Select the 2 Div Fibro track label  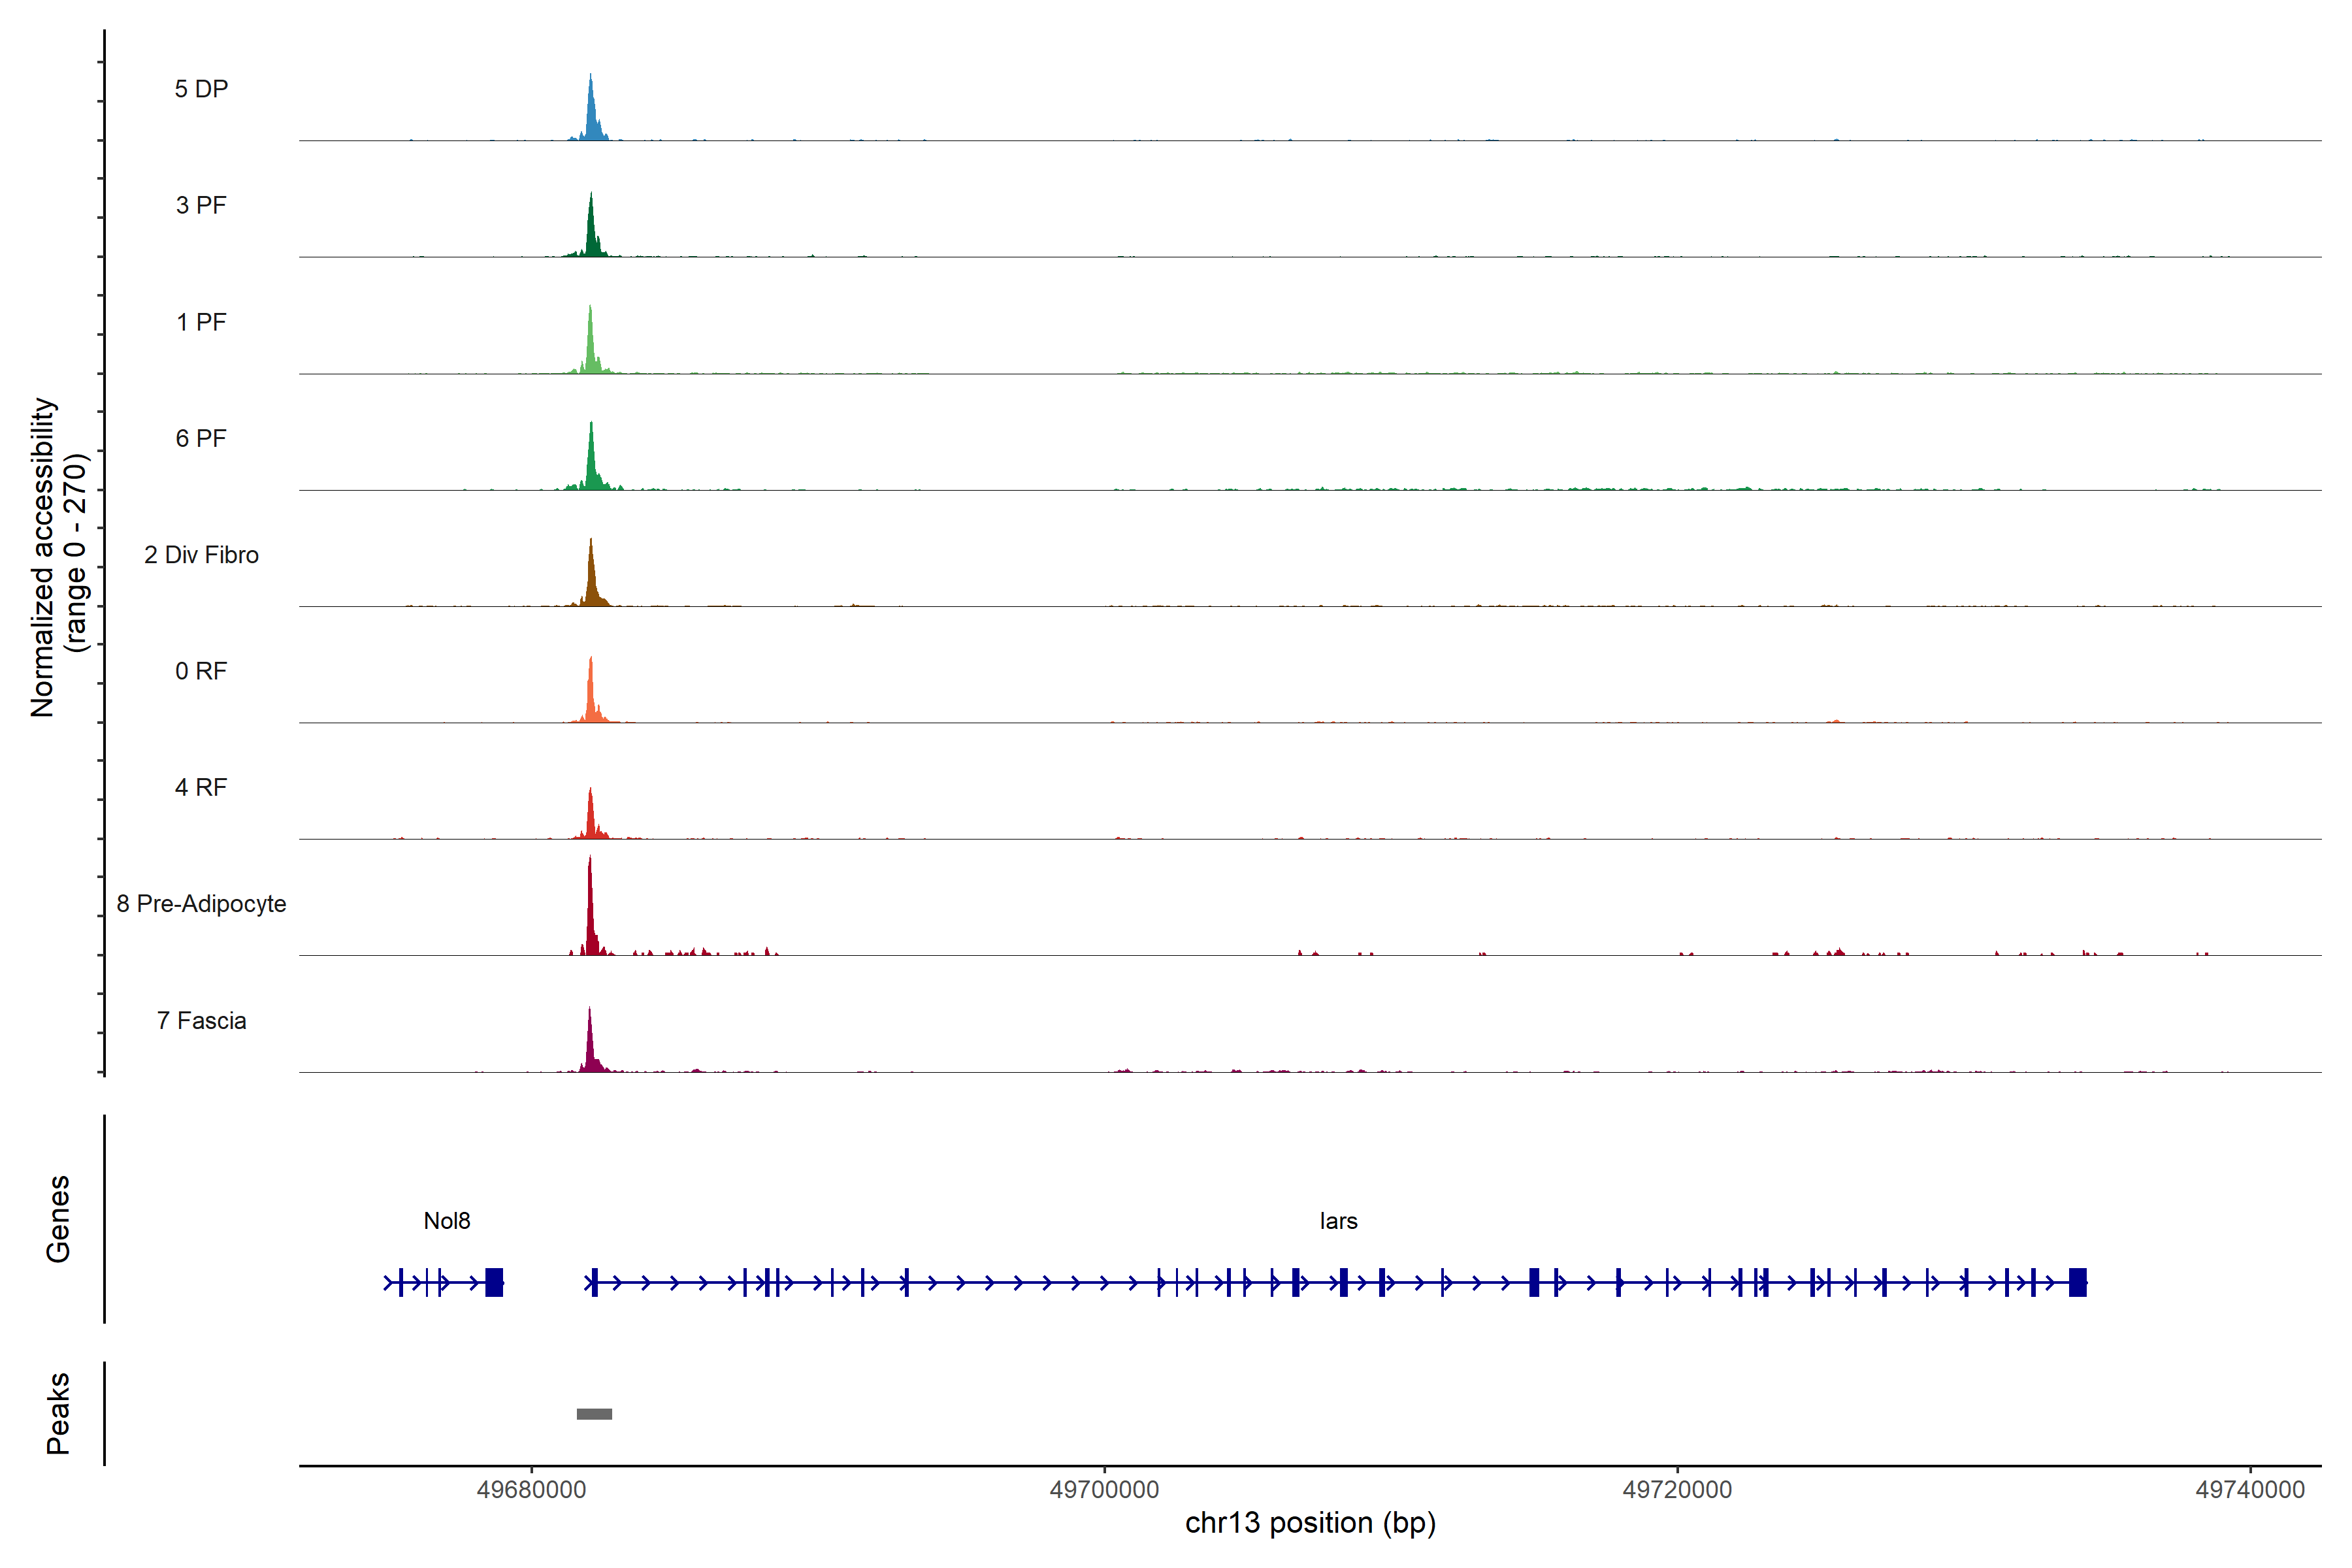pos(201,555)
